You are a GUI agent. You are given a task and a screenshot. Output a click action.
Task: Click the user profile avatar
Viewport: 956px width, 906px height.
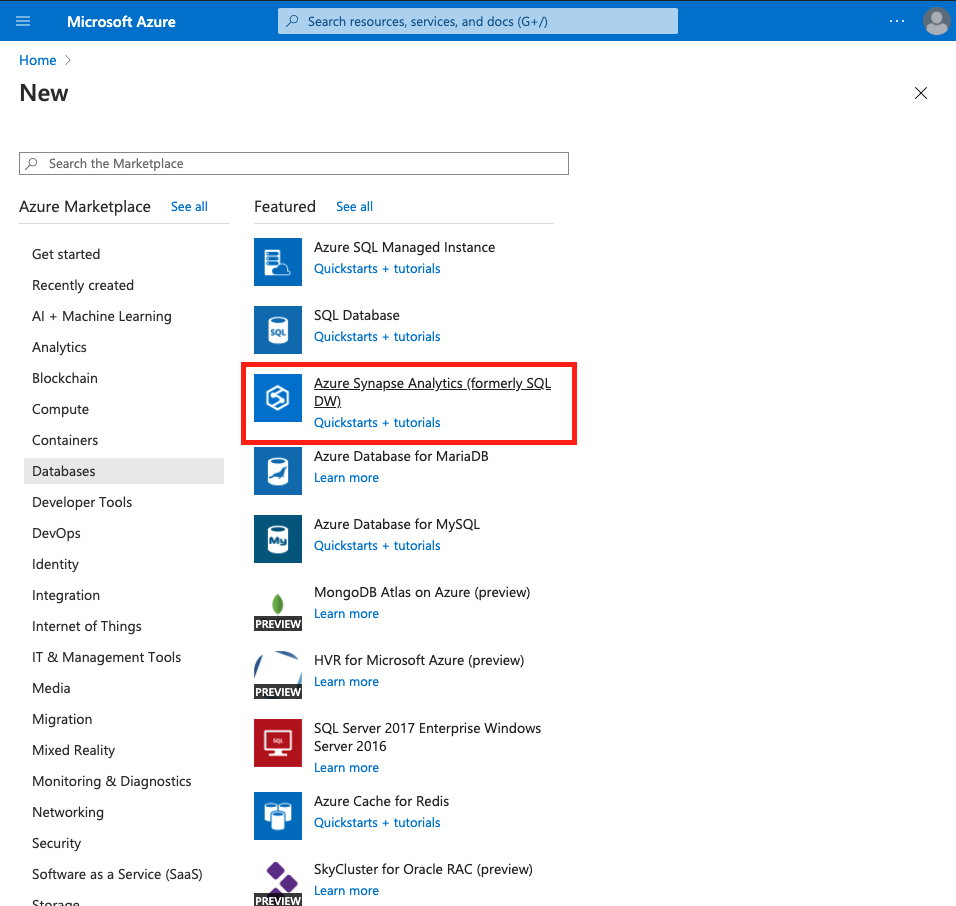pyautogui.click(x=936, y=21)
